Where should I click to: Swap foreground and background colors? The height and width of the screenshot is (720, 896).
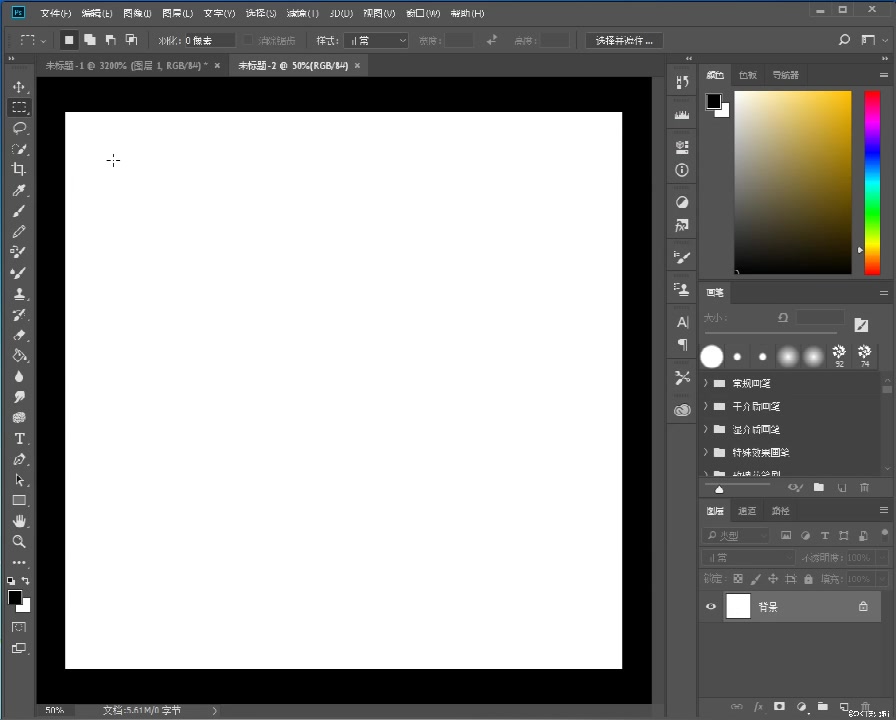26,581
